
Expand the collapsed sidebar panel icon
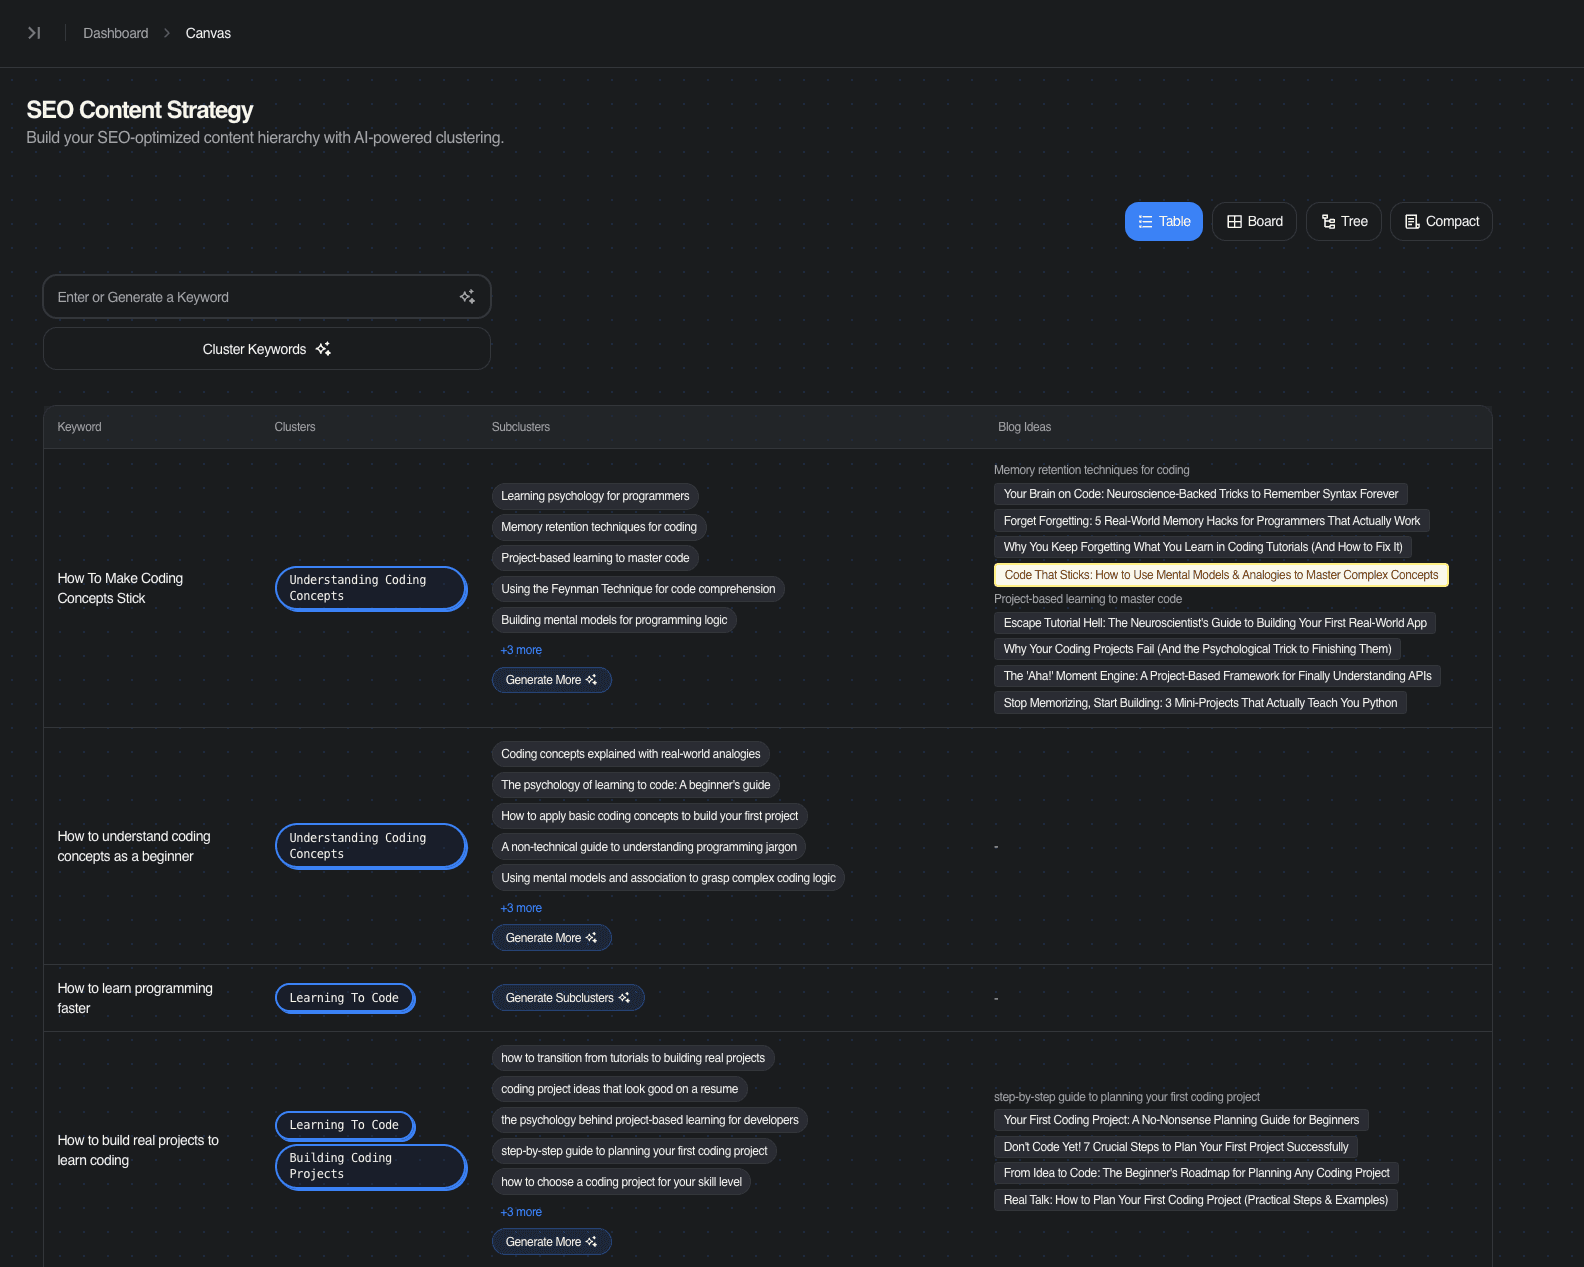pyautogui.click(x=34, y=33)
